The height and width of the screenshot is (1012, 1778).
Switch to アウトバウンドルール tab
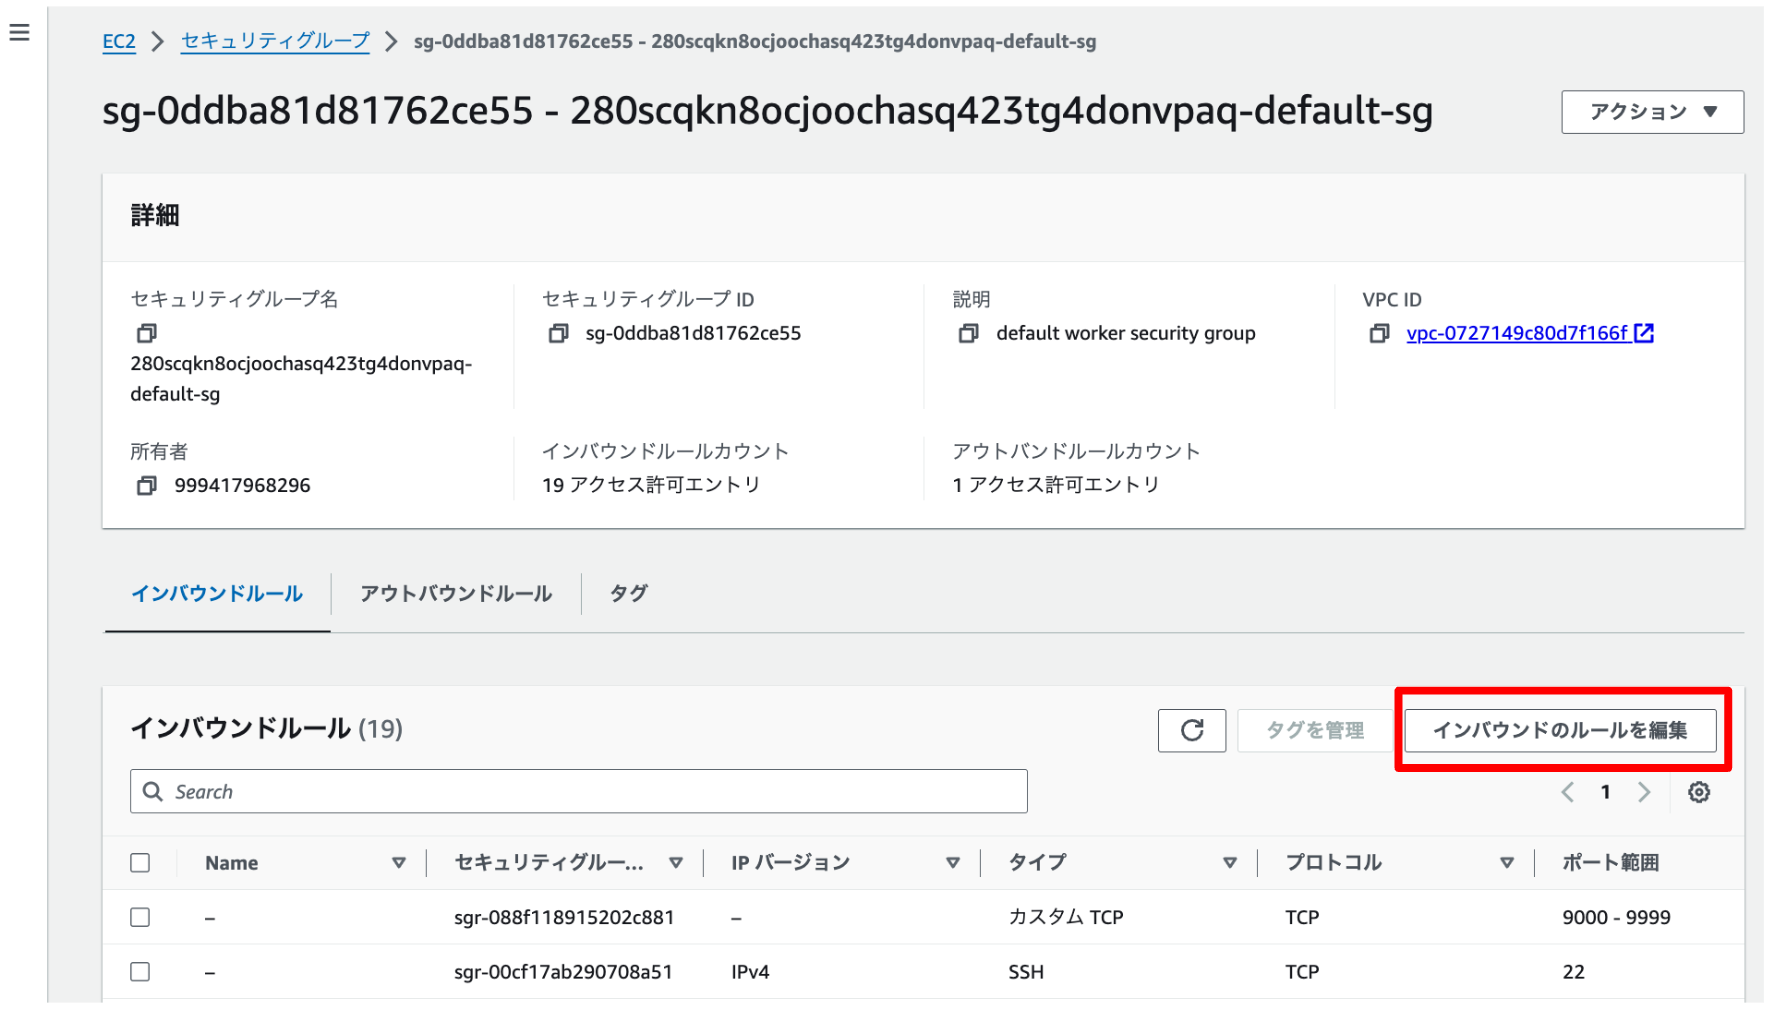click(x=456, y=594)
